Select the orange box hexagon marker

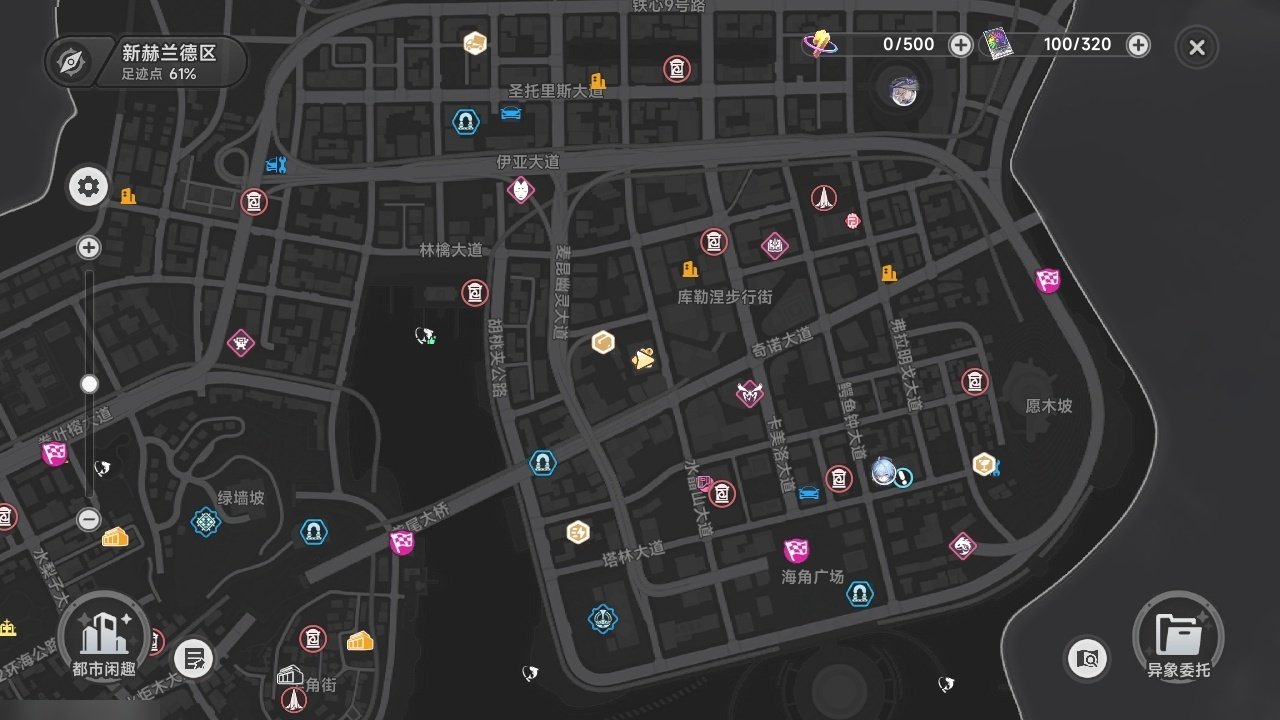click(603, 343)
